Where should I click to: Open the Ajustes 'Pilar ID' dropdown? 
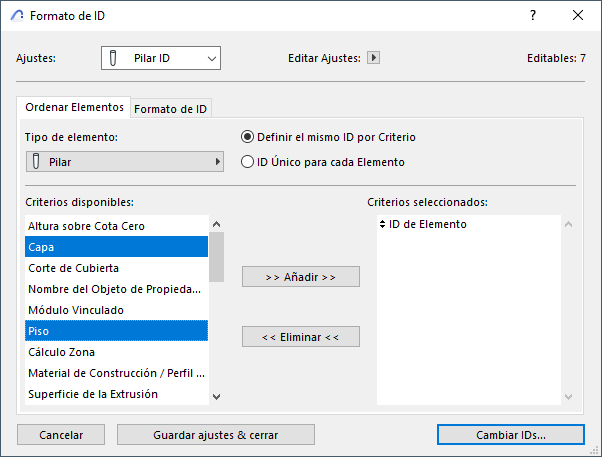pos(160,58)
